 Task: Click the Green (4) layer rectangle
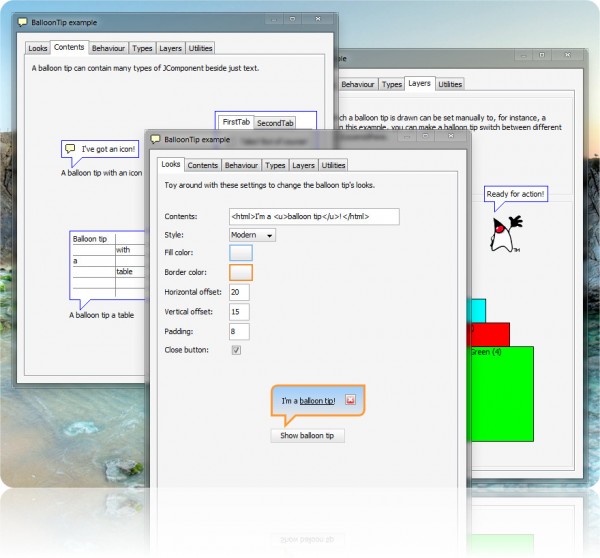[500, 394]
